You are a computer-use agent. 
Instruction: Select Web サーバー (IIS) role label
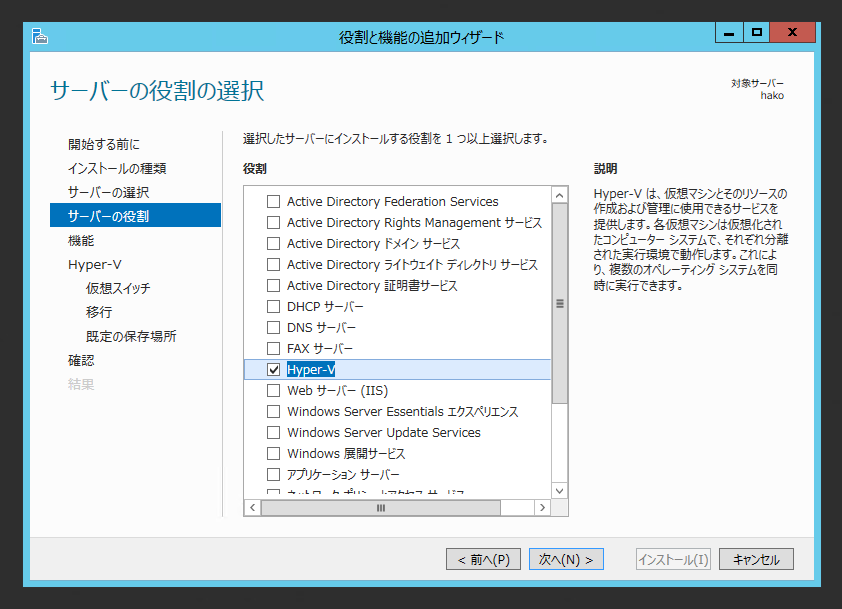(337, 390)
